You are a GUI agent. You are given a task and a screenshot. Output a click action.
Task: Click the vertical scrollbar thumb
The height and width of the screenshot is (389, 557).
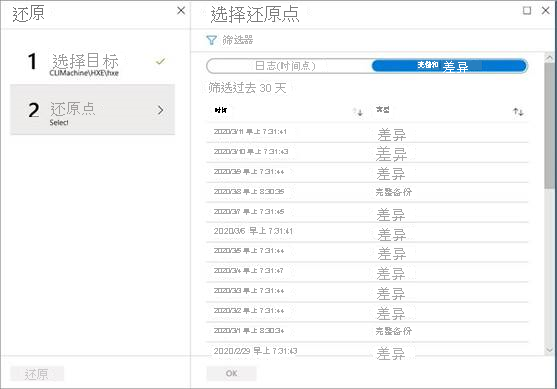click(549, 126)
